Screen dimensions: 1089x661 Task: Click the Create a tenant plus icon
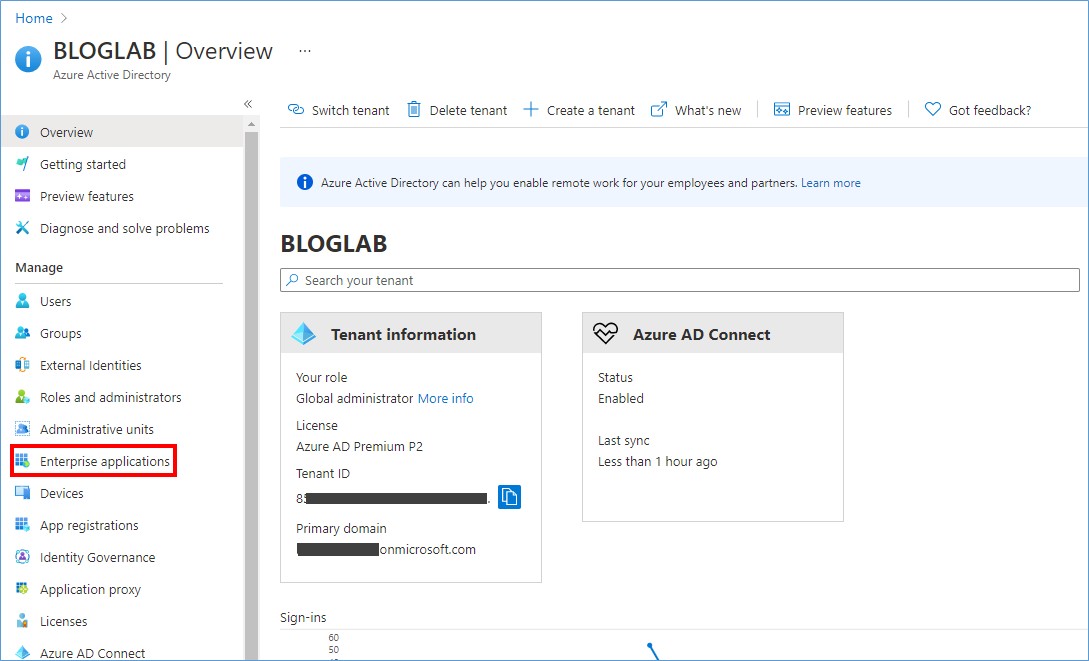(531, 110)
